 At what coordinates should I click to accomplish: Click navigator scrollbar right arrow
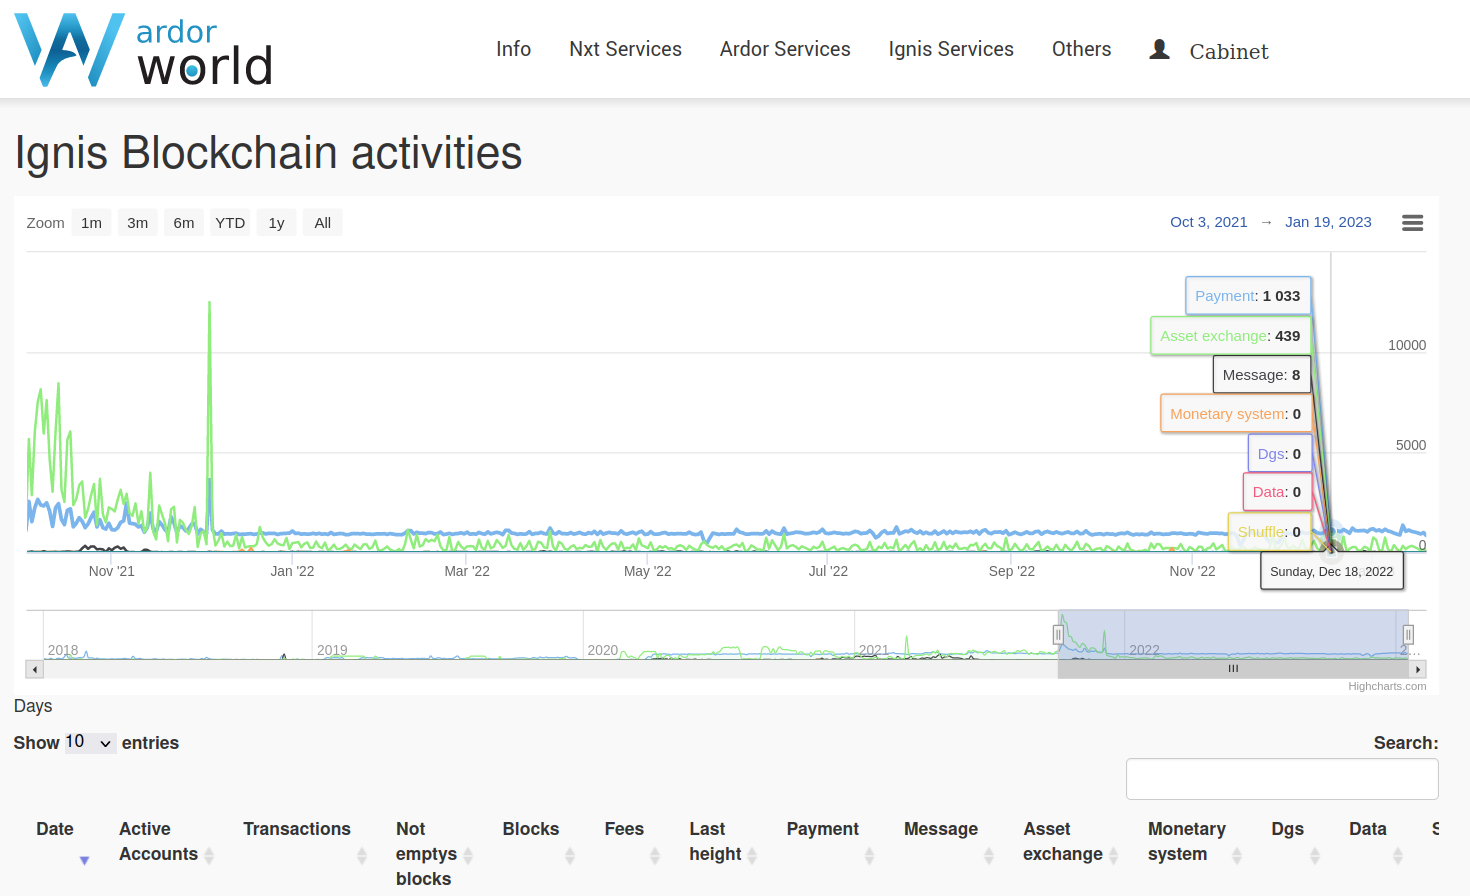click(x=1418, y=670)
